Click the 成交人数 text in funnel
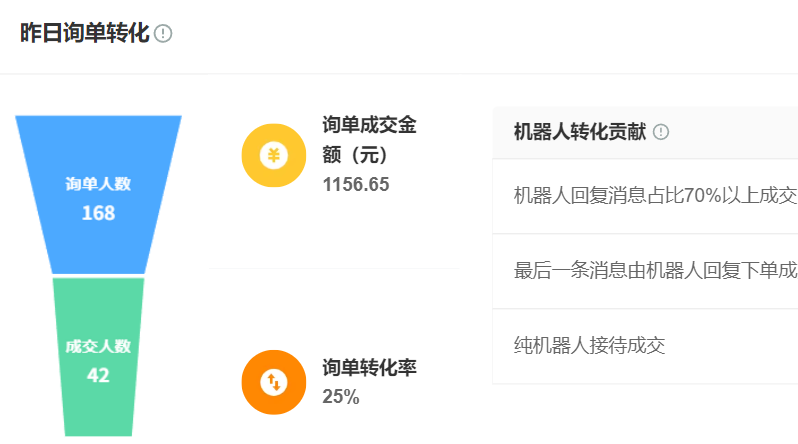798x444 pixels. click(98, 346)
